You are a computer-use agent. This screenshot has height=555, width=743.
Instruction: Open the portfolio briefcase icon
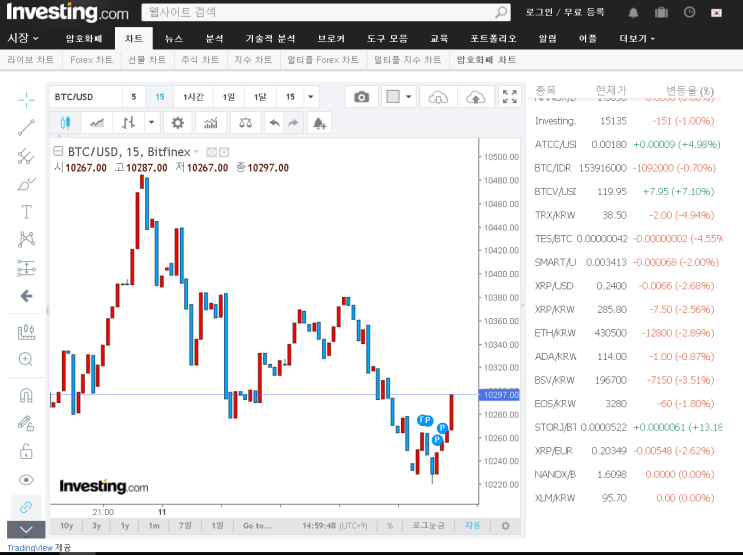tap(661, 13)
